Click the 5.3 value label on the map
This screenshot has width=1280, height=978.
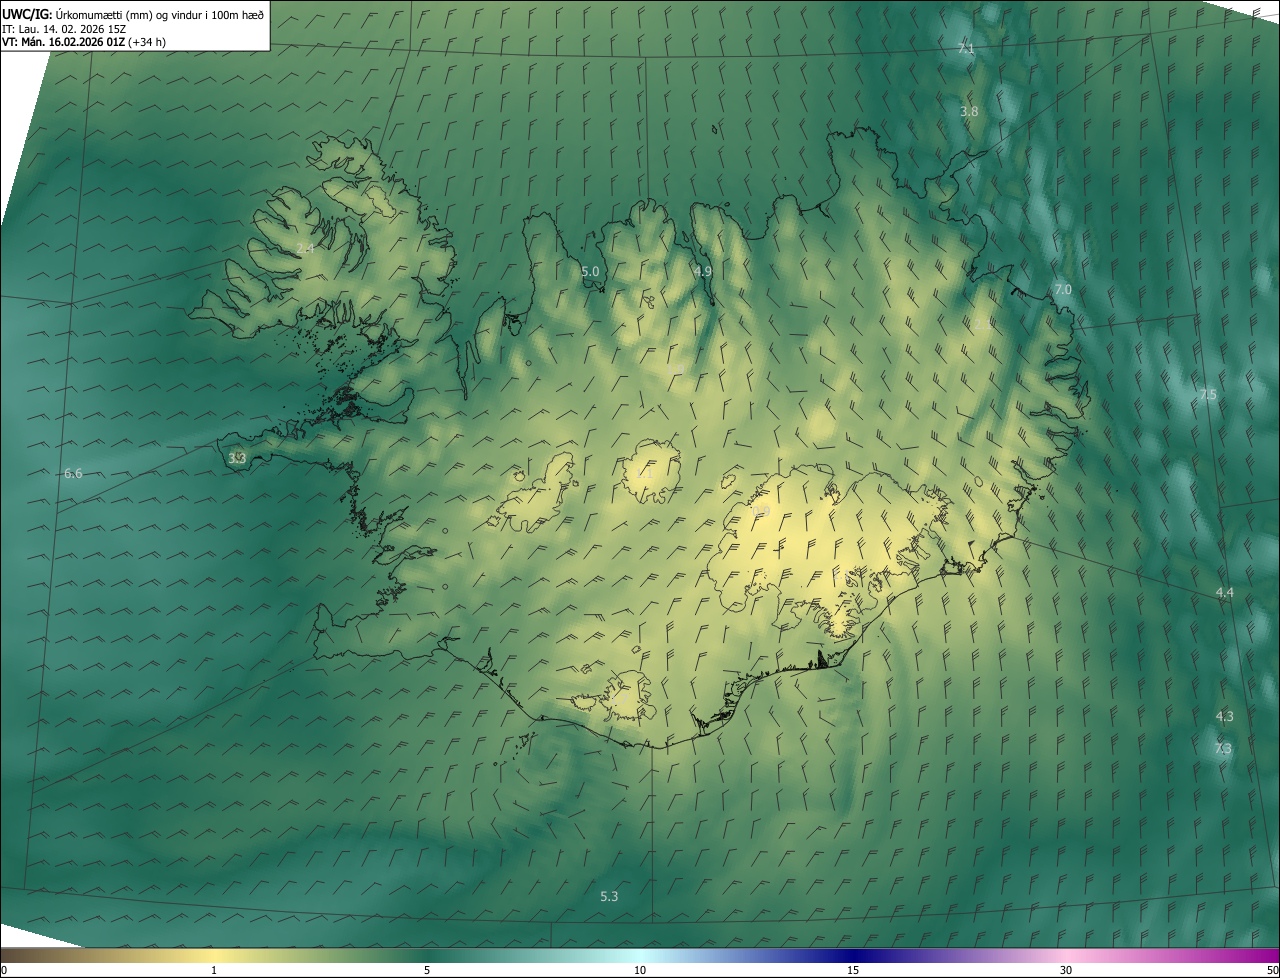click(x=609, y=896)
